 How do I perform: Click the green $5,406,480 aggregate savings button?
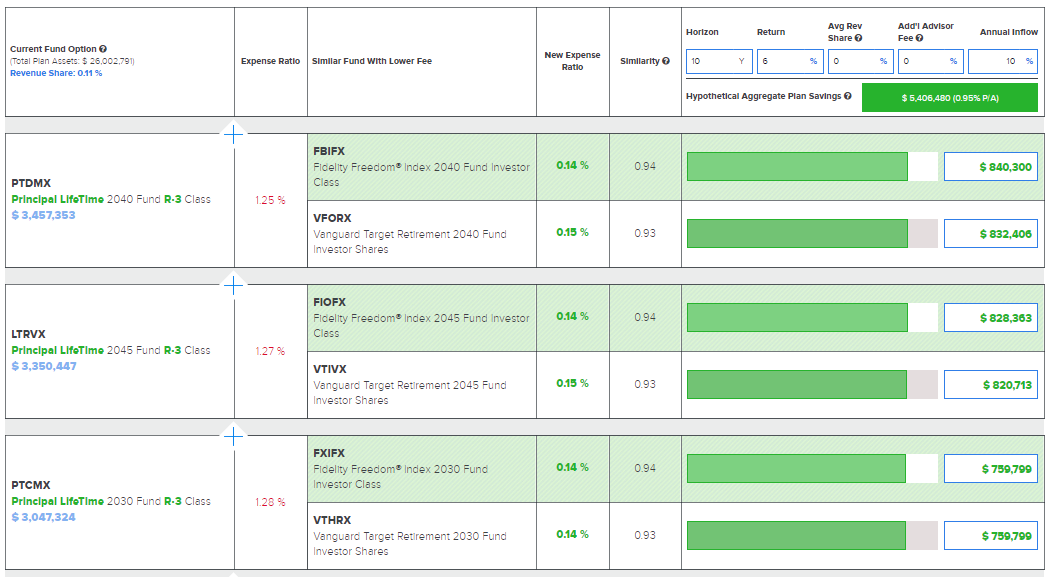pyautogui.click(x=950, y=98)
